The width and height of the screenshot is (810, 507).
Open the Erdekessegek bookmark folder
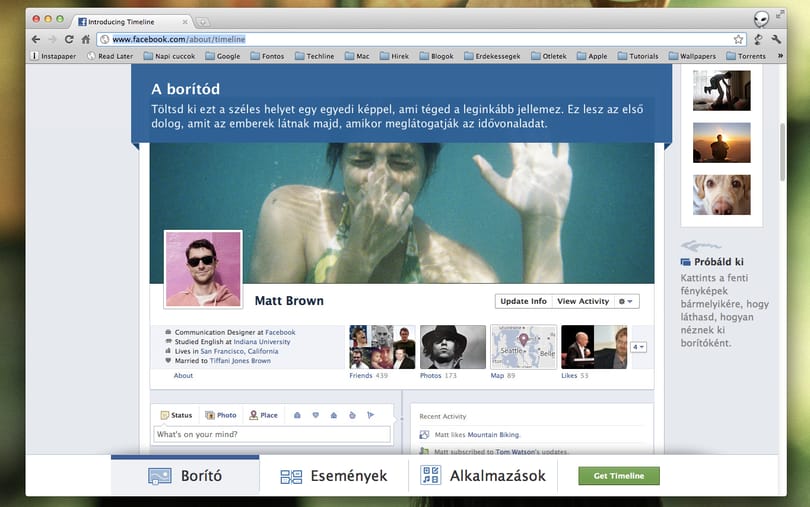tap(492, 56)
